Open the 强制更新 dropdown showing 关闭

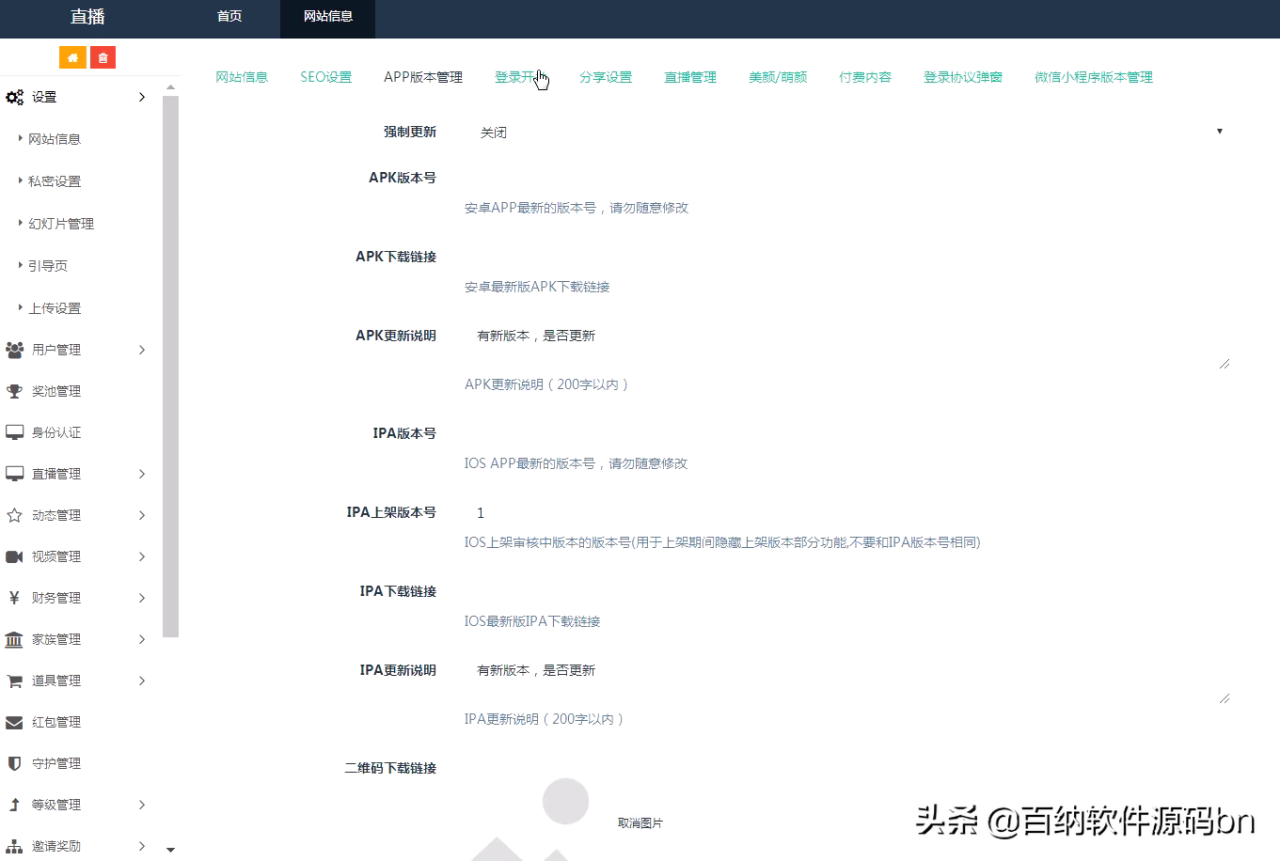coord(847,132)
